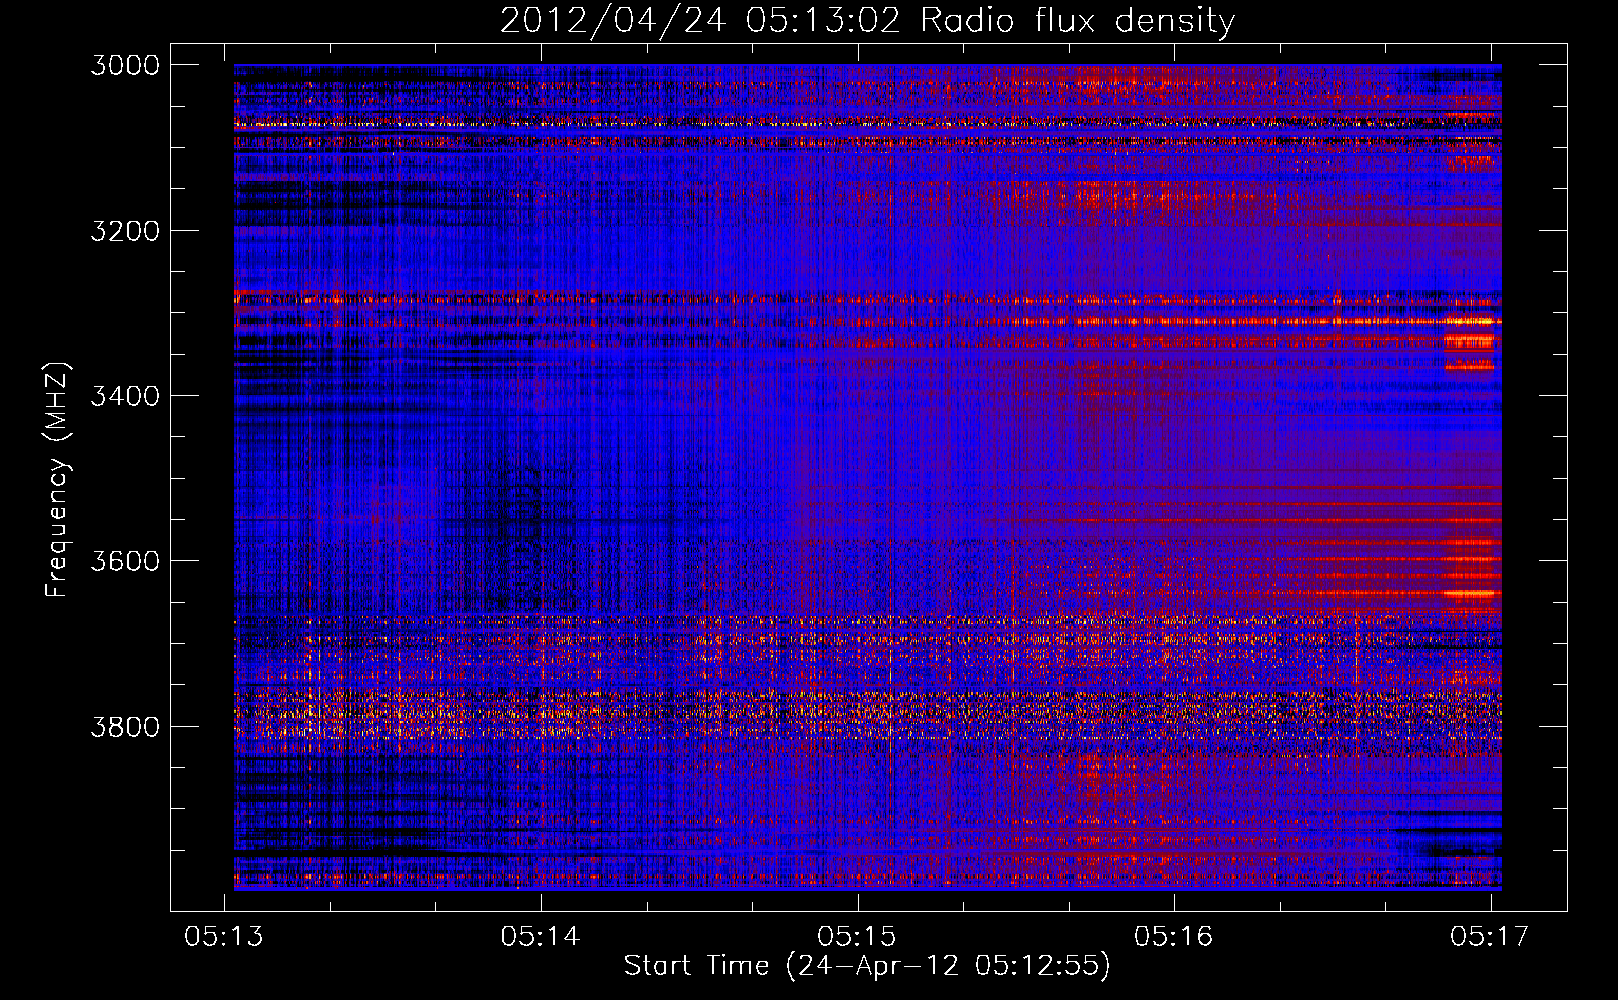Click the "Start Time (24-Apr-12 05:12:55)" caption
The width and height of the screenshot is (1618, 1000).
(x=867, y=966)
